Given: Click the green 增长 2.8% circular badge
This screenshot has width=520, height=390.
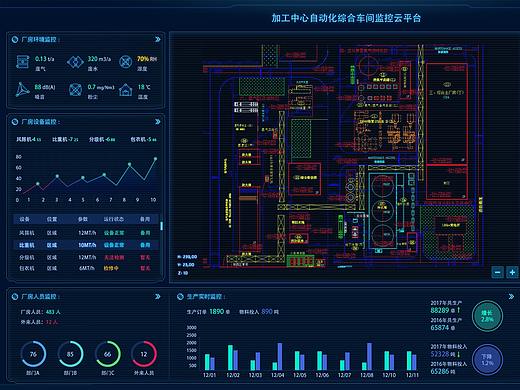Looking at the screenshot, I should (487, 316).
